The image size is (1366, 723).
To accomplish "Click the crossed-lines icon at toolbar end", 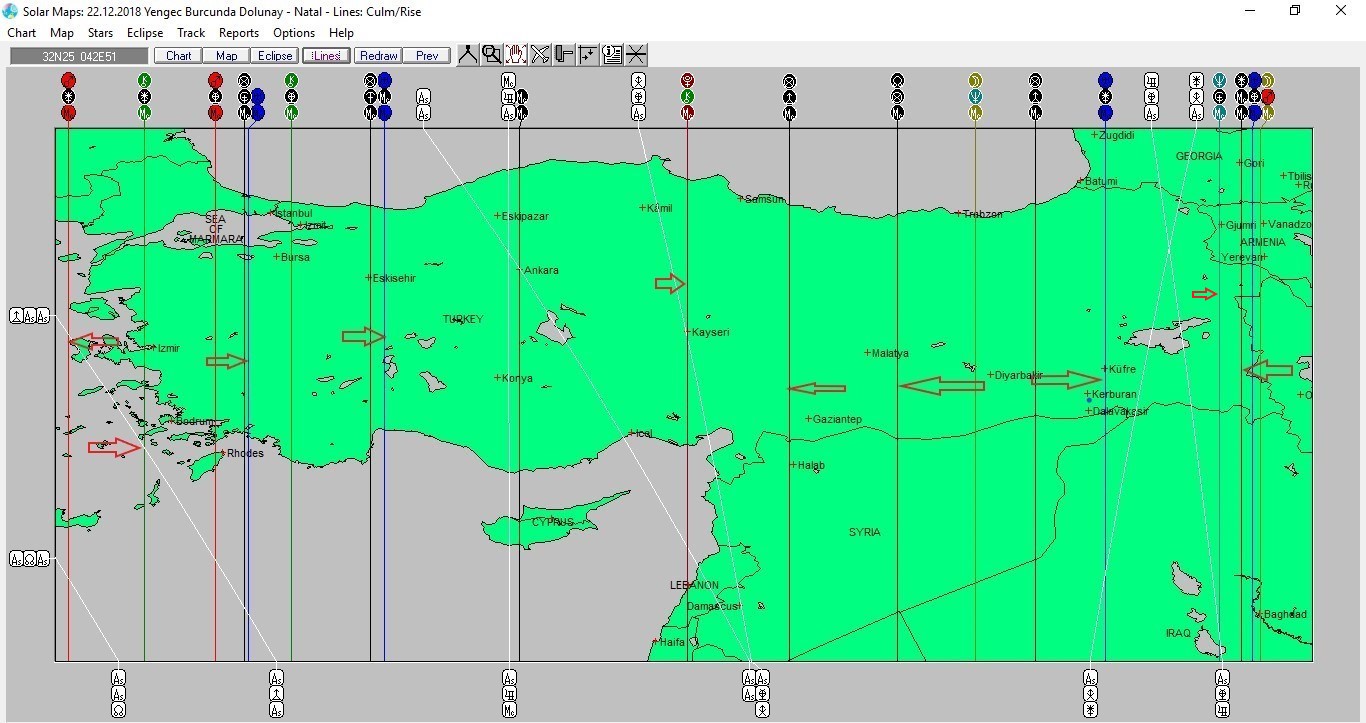I will 636,55.
